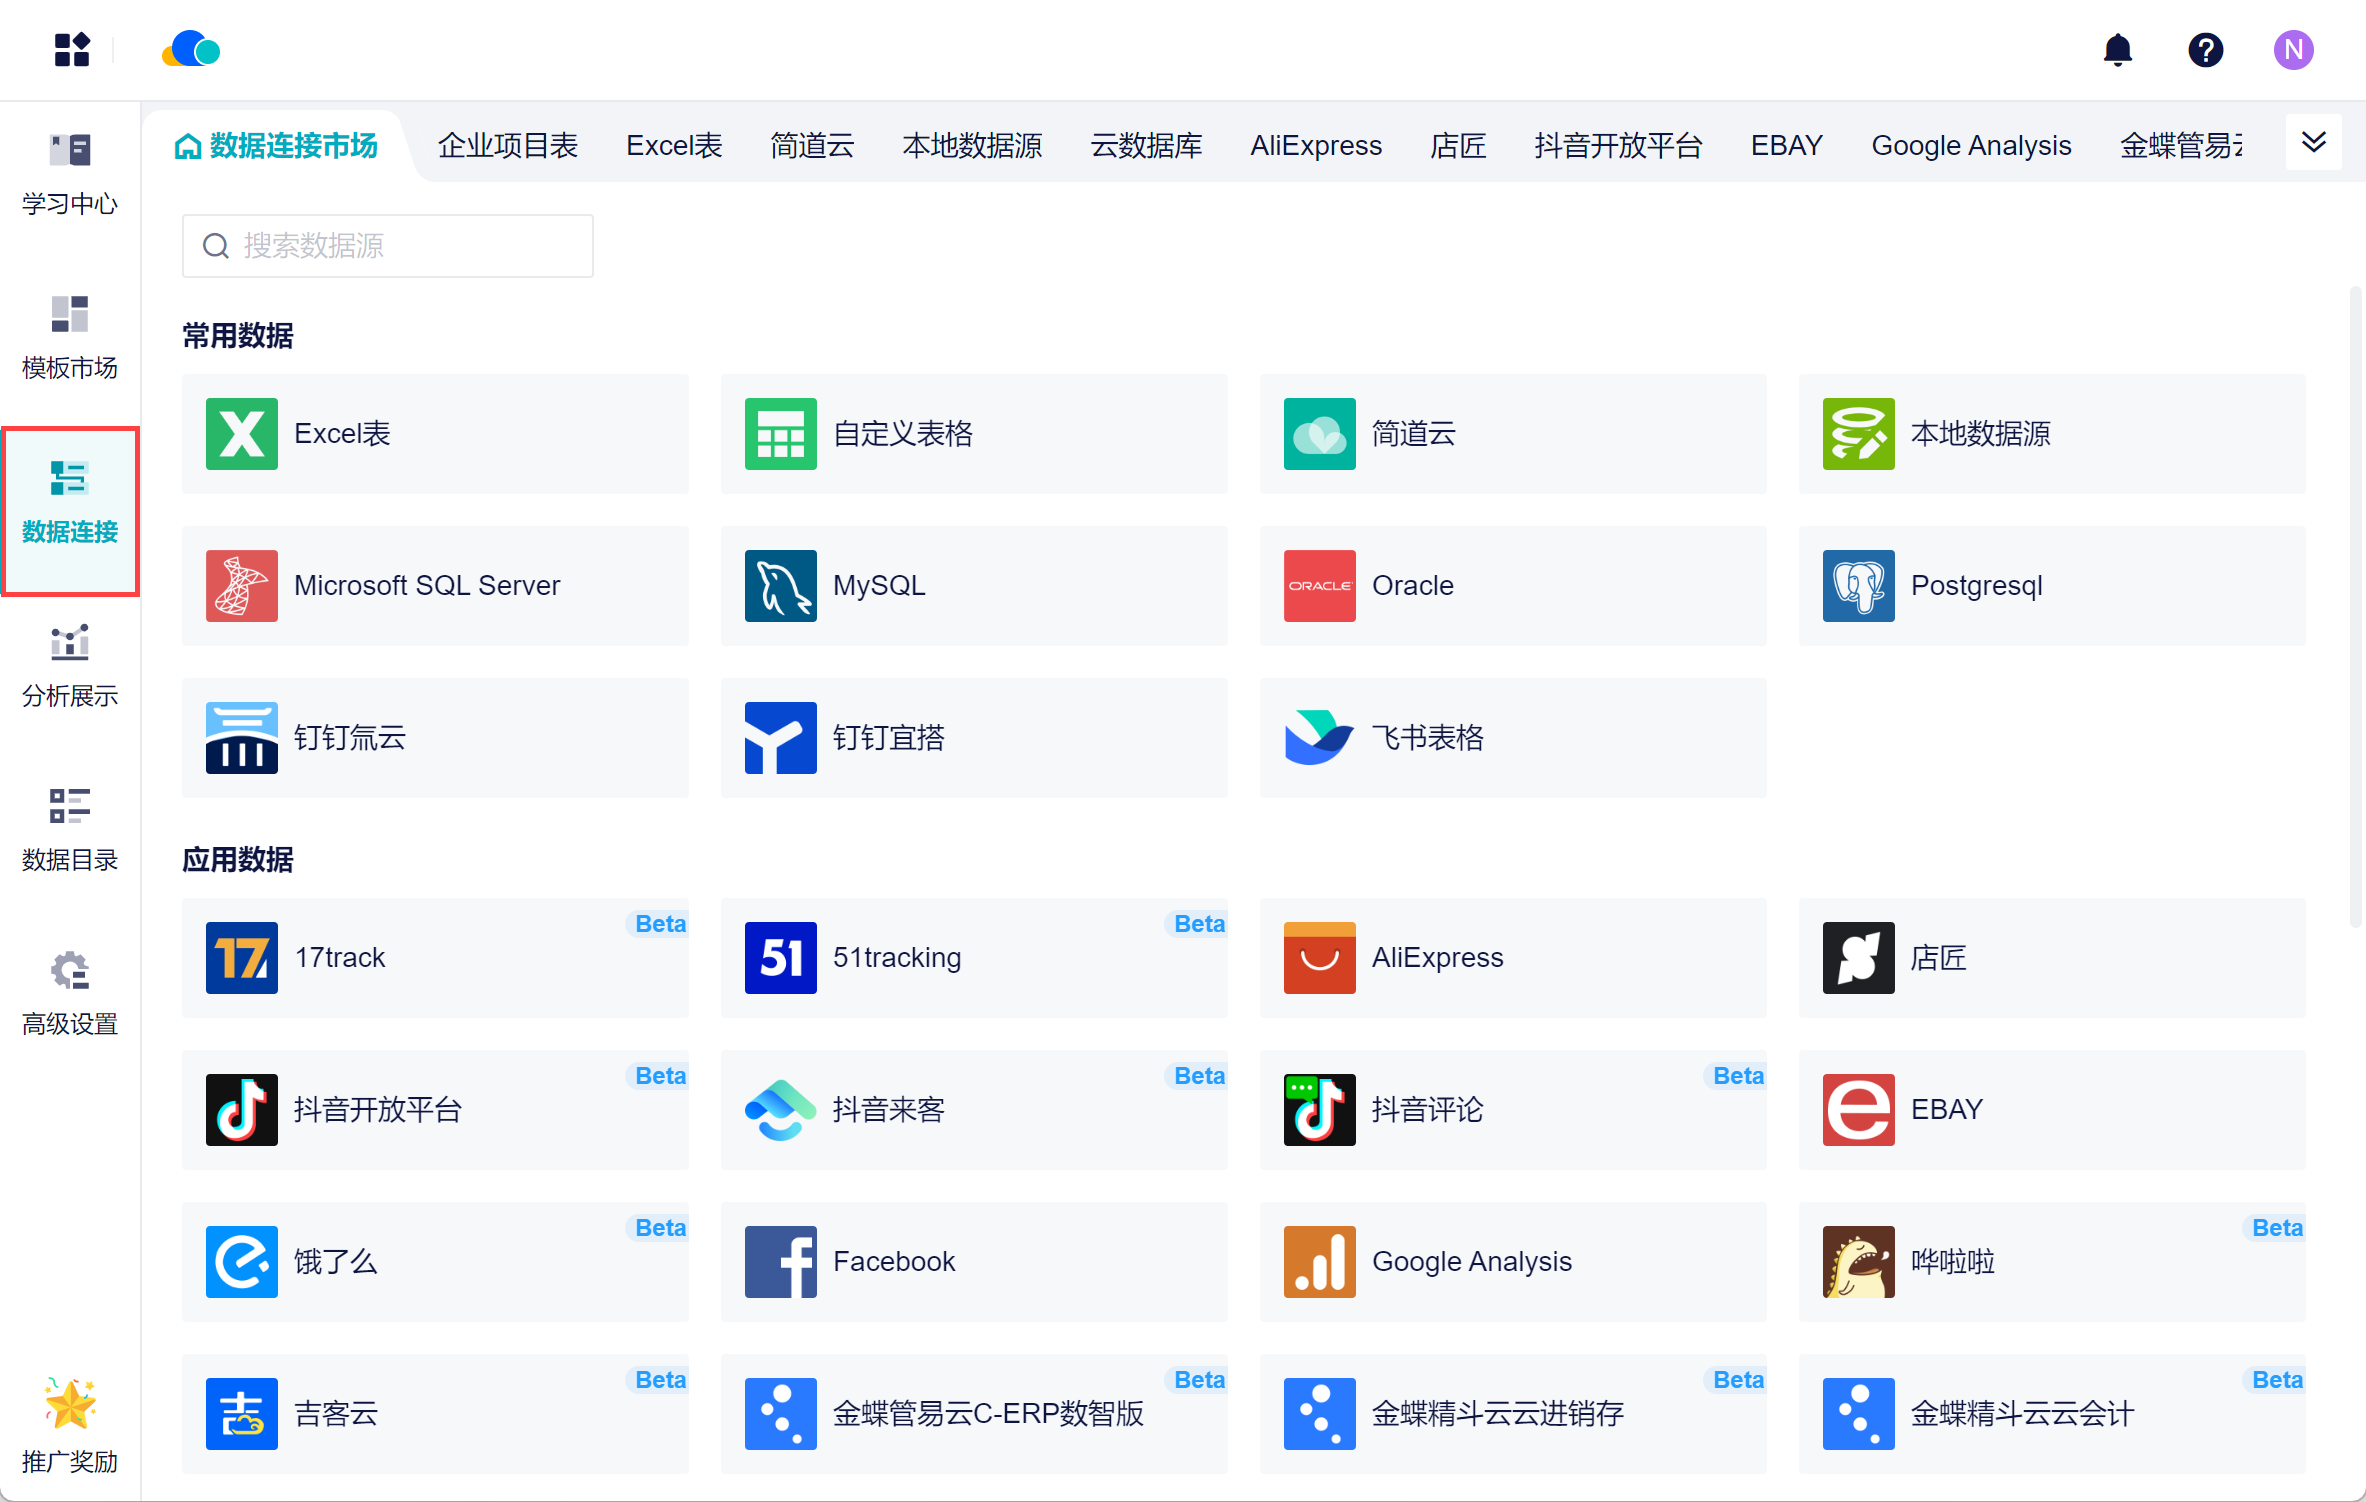
Task: Switch to 抖音开放平台 tab
Action: click(x=1618, y=146)
